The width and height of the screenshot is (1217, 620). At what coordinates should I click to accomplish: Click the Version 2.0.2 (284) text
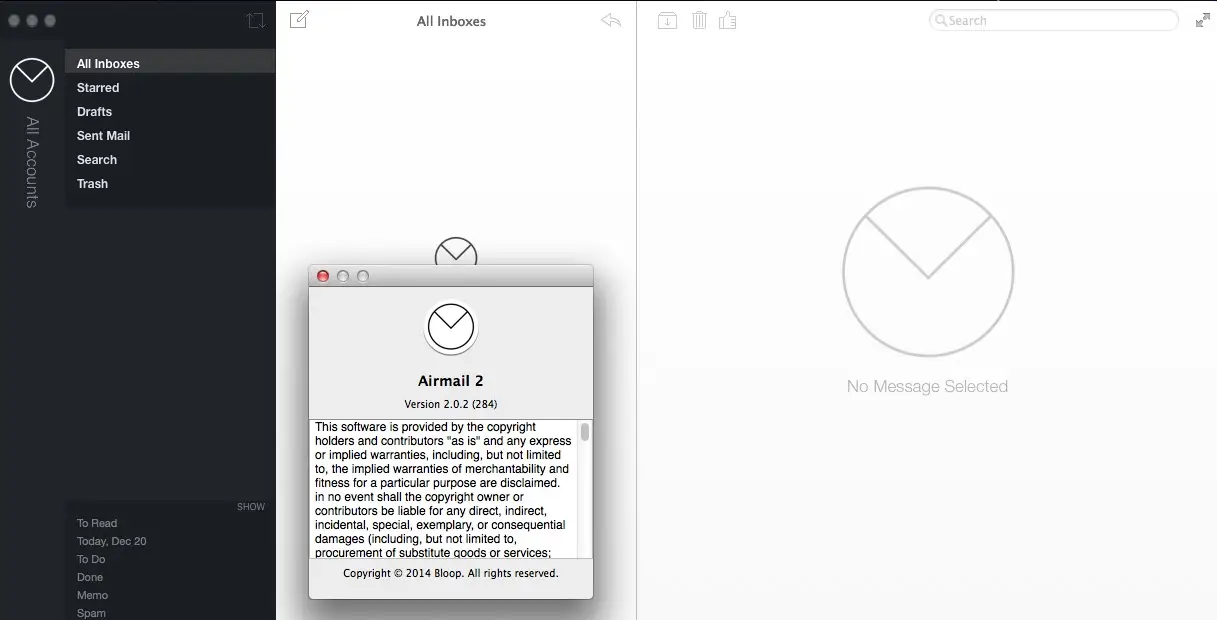tap(451, 404)
